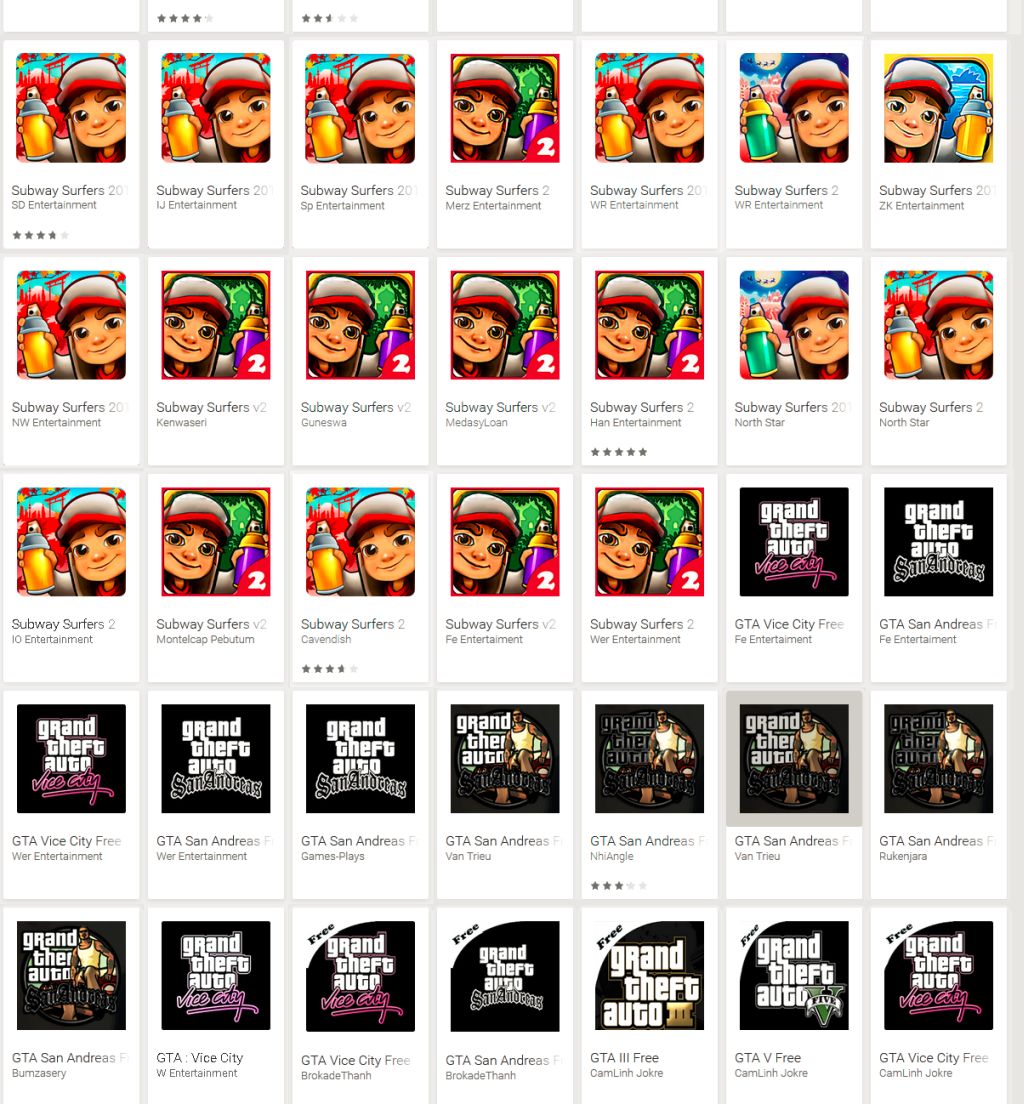Viewport: 1024px width, 1104px height.
Task: Click star rating under Cavendish app
Action: coord(330,669)
